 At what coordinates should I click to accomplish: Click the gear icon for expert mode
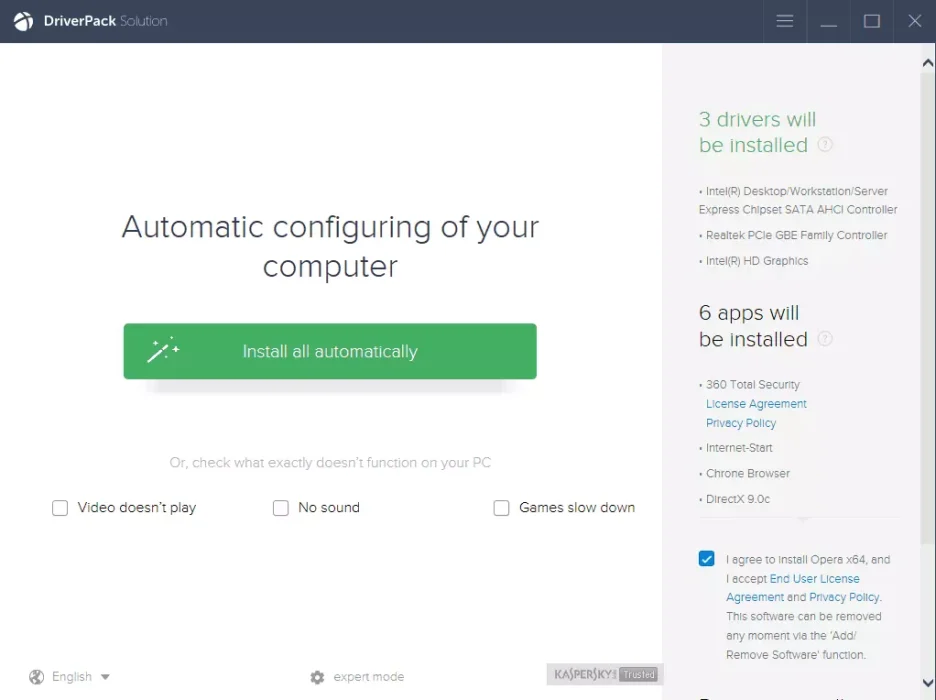pyautogui.click(x=317, y=677)
